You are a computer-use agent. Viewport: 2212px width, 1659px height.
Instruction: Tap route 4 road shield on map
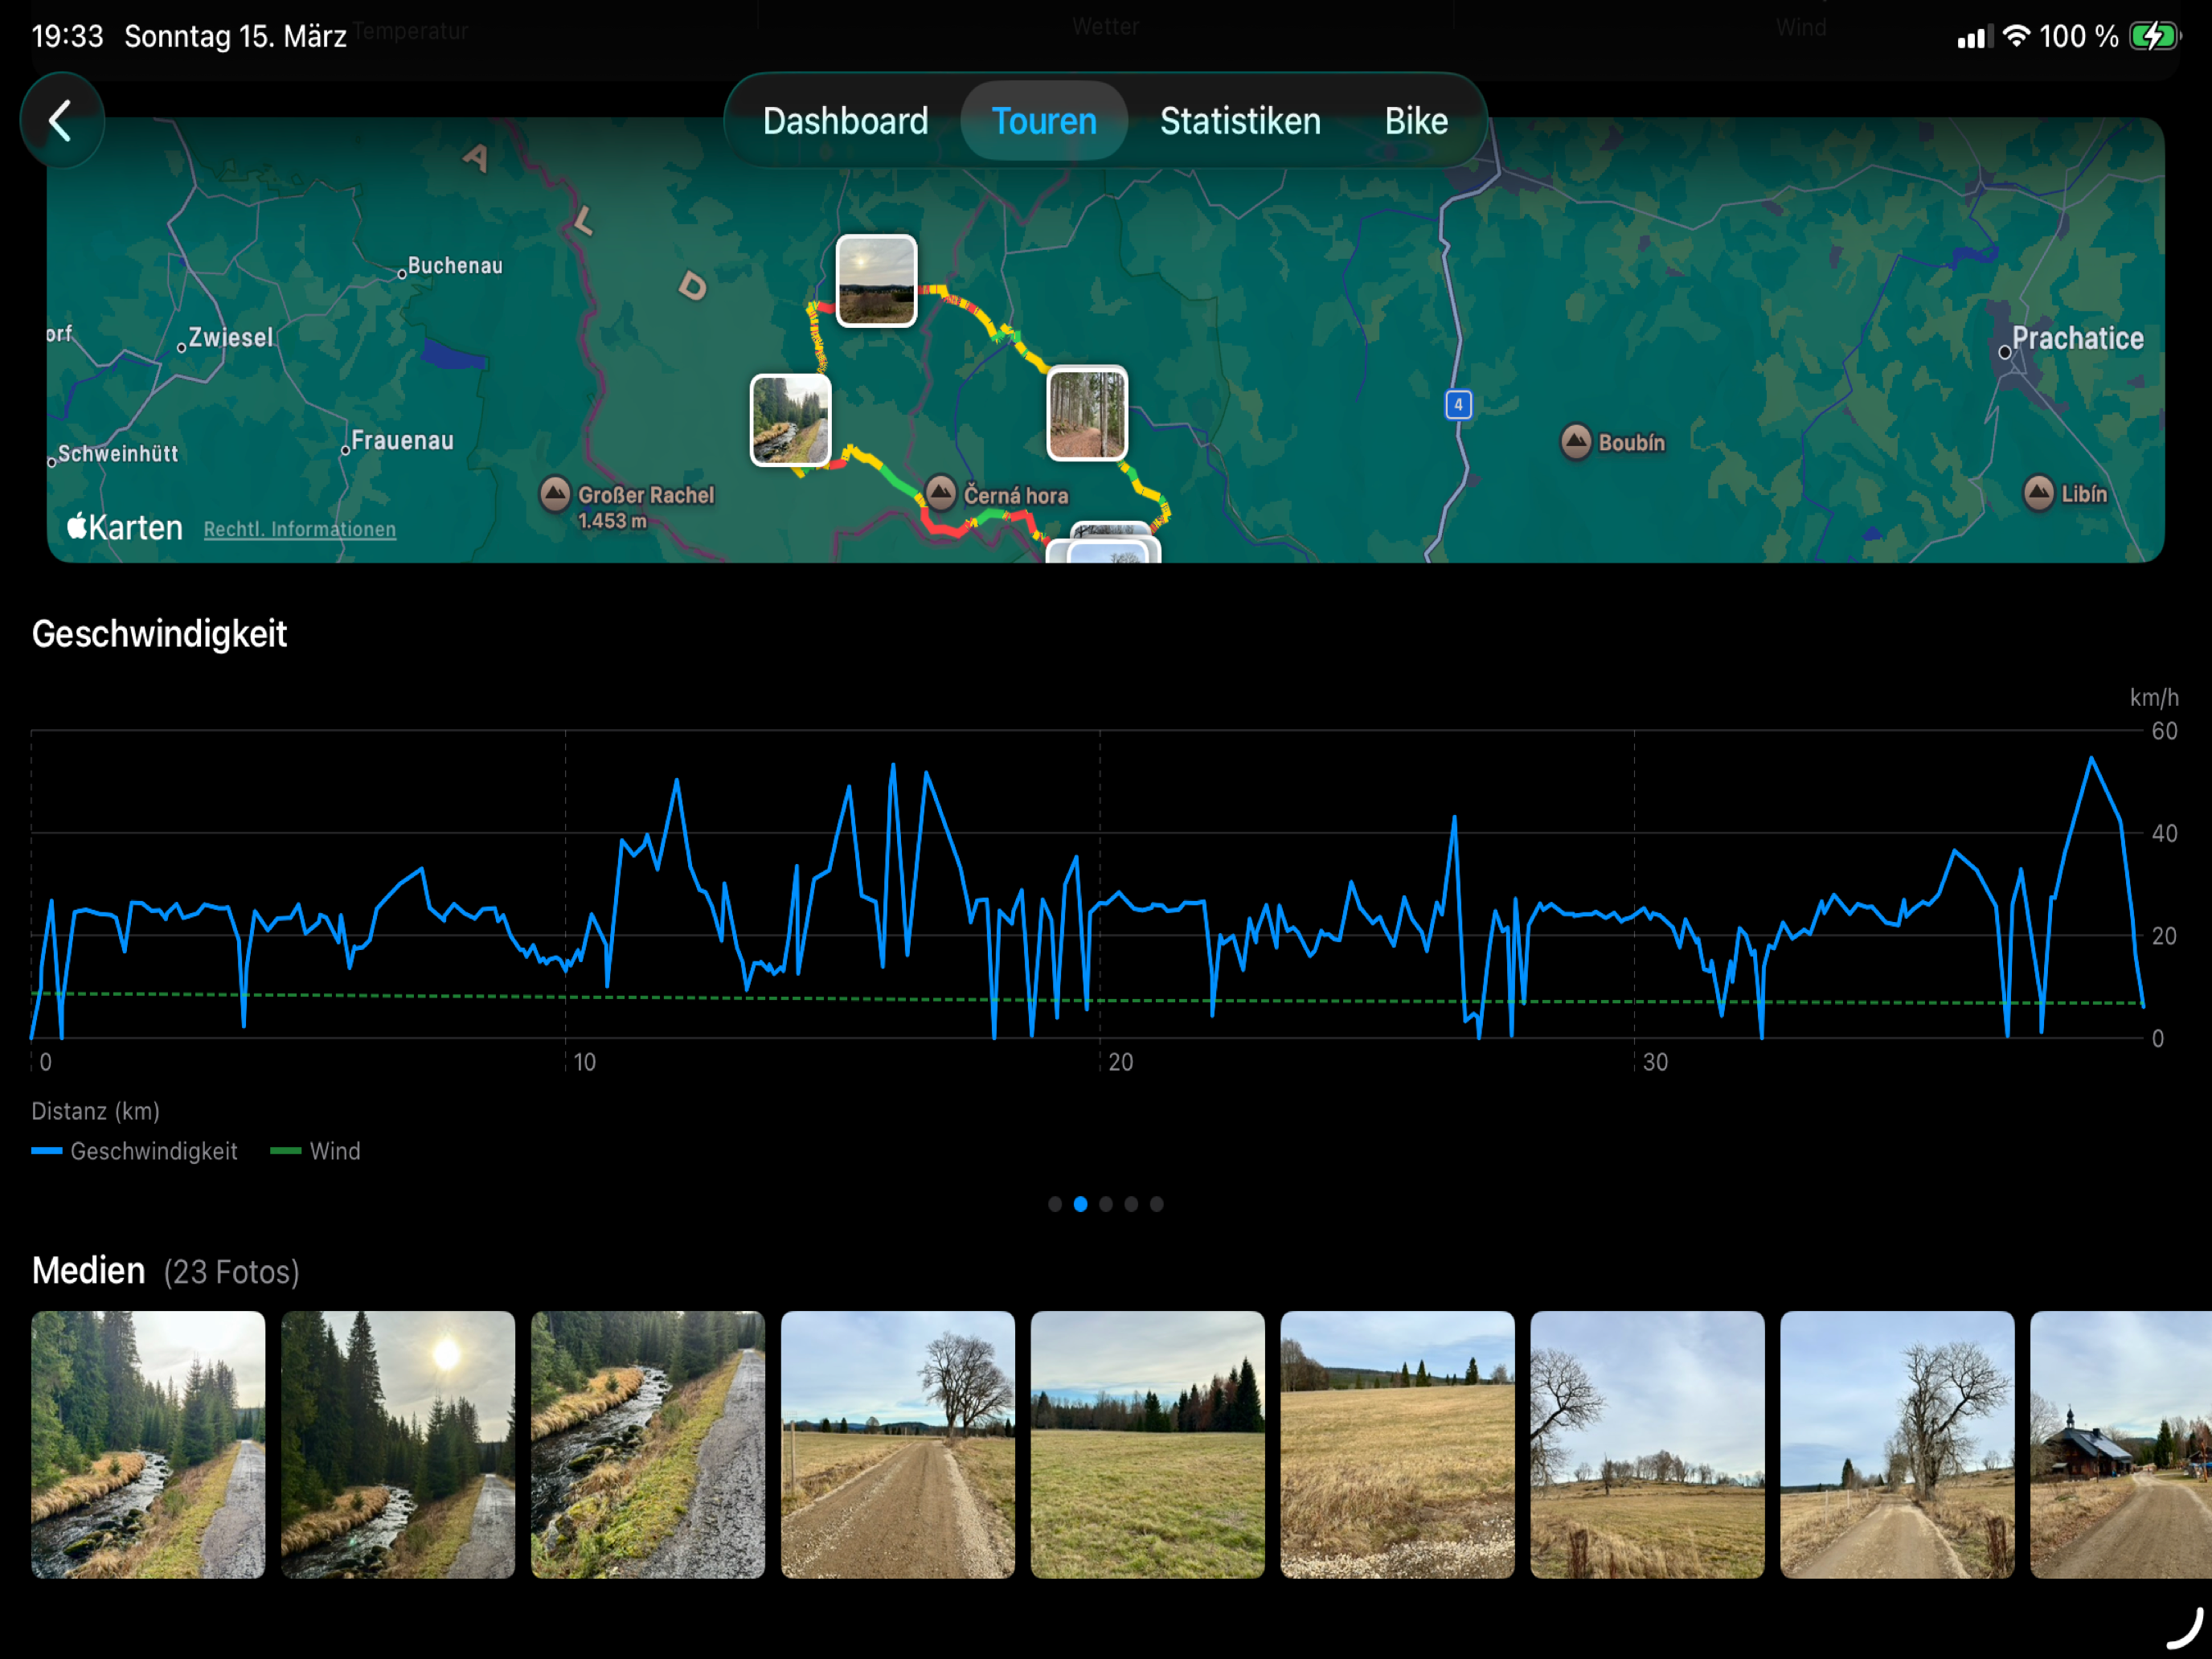click(1459, 405)
